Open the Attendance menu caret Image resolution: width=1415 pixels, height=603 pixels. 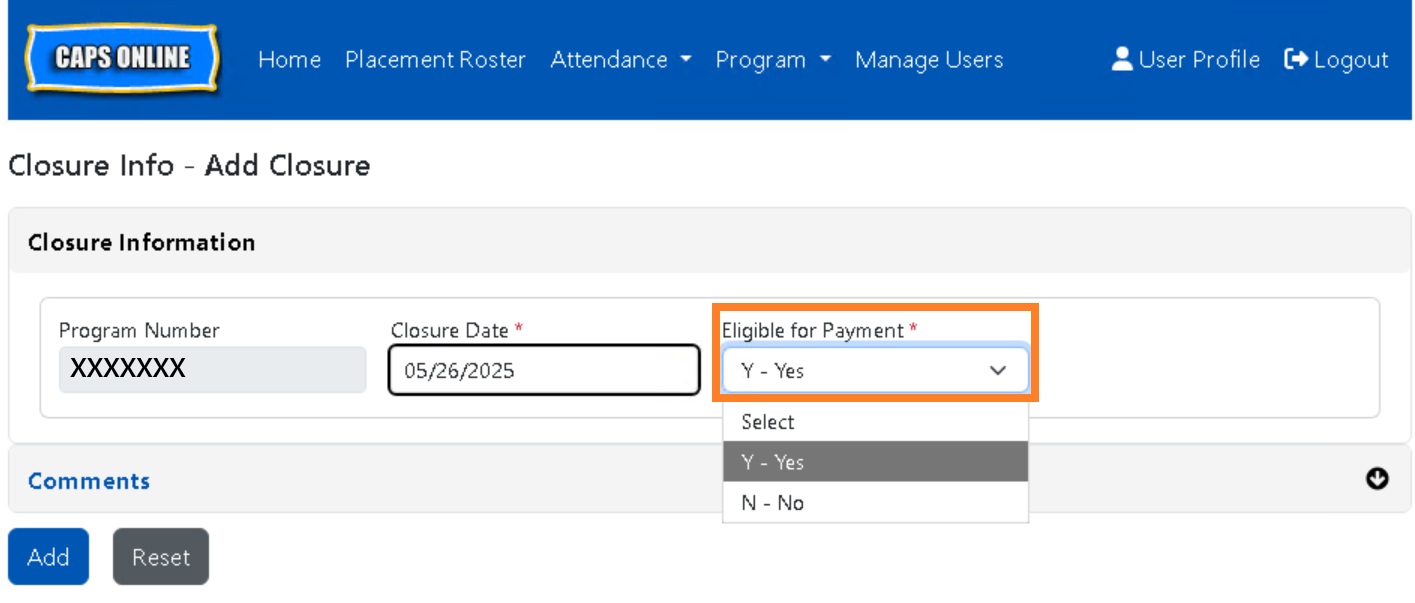(x=685, y=60)
